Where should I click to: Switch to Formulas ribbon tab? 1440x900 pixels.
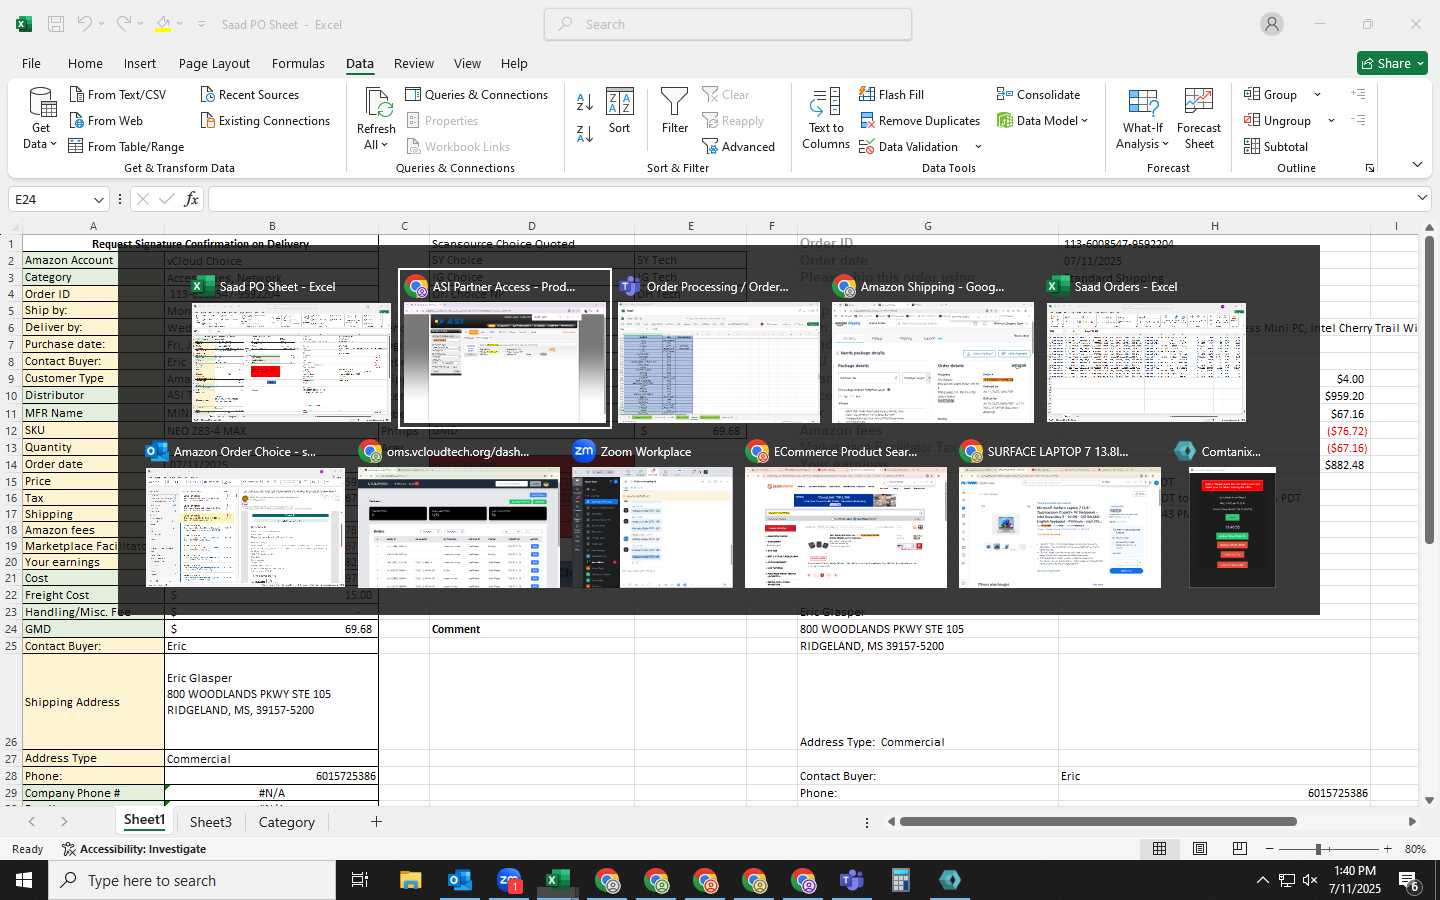(298, 63)
